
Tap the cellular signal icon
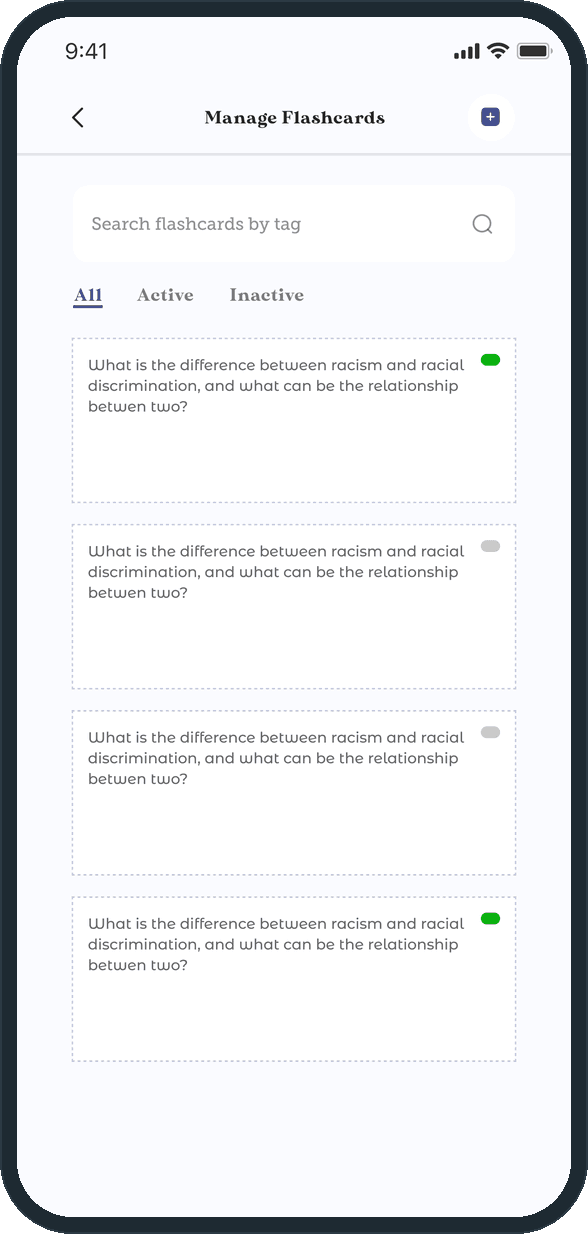[x=467, y=52]
